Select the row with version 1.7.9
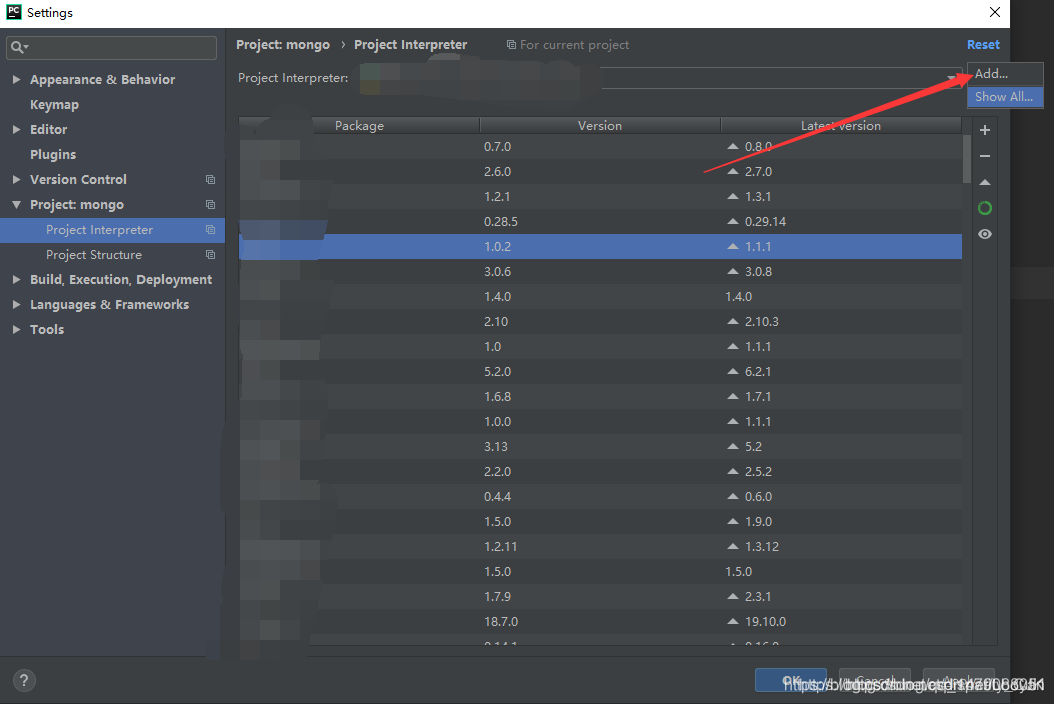The image size is (1054, 704). tap(600, 596)
